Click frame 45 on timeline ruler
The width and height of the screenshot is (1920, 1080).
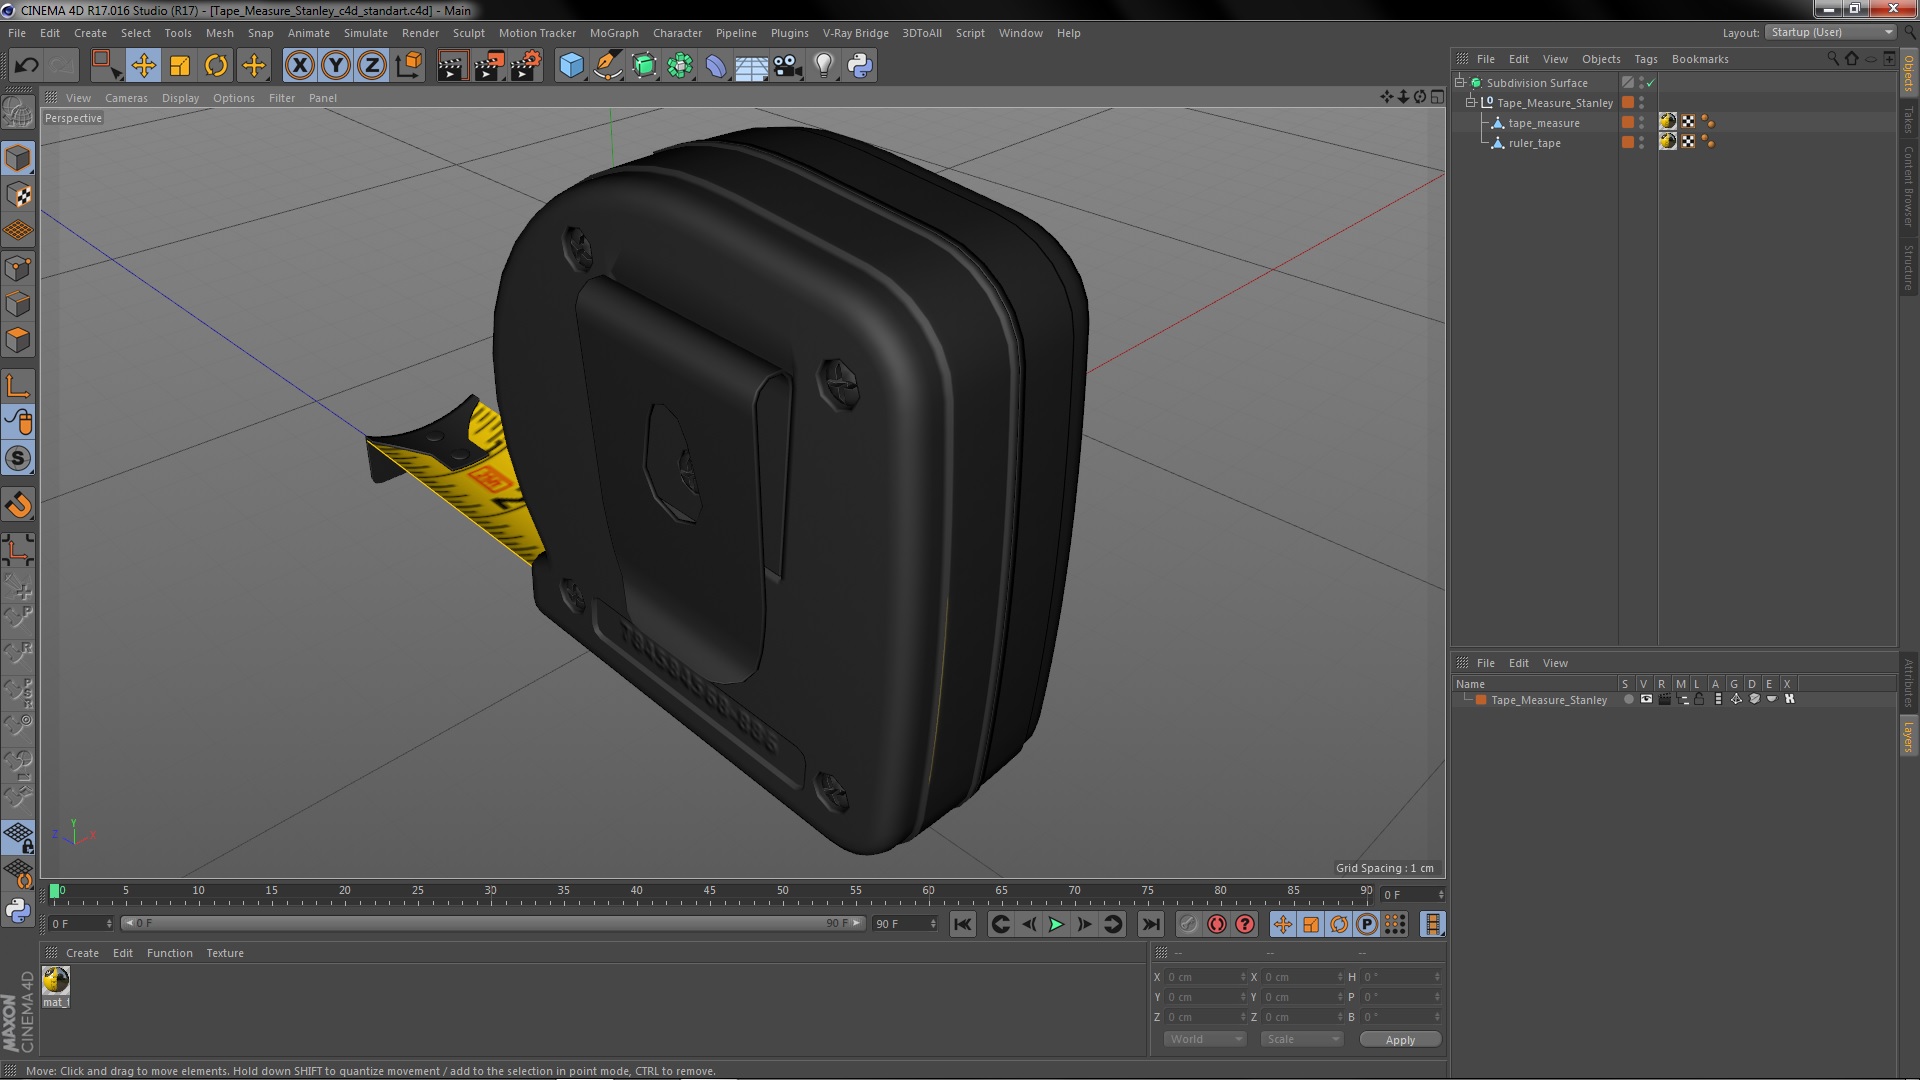point(709,890)
